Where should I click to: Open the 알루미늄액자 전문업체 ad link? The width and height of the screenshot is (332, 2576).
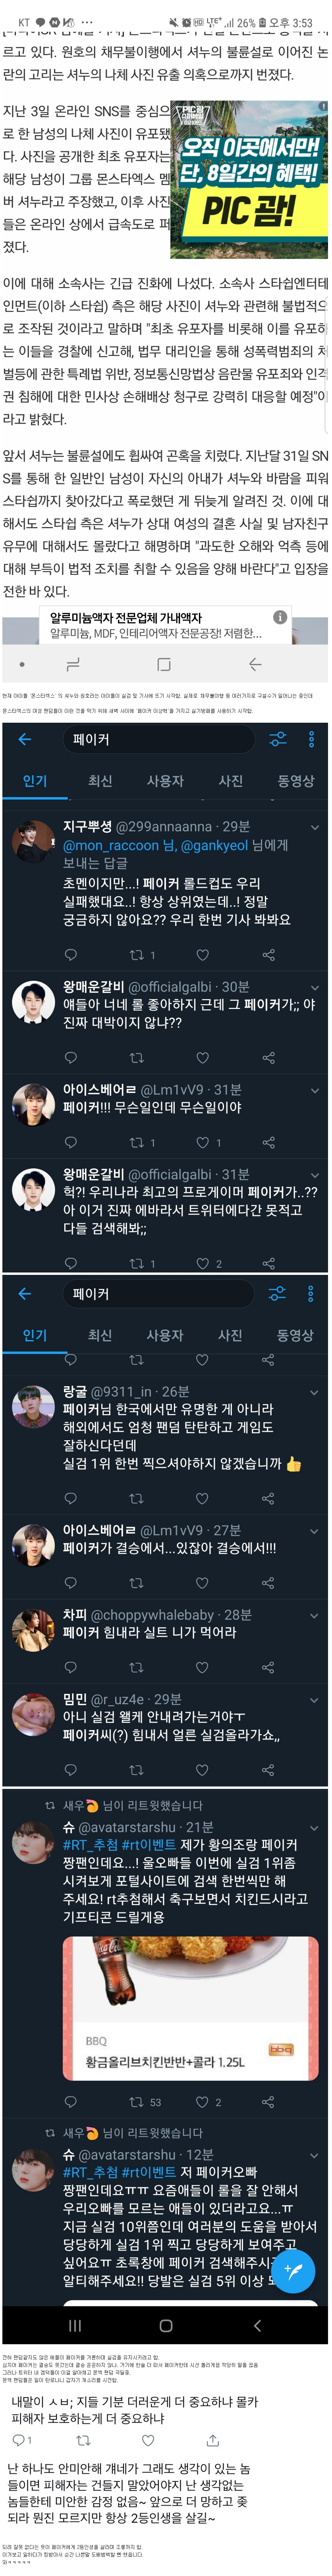coord(155,625)
